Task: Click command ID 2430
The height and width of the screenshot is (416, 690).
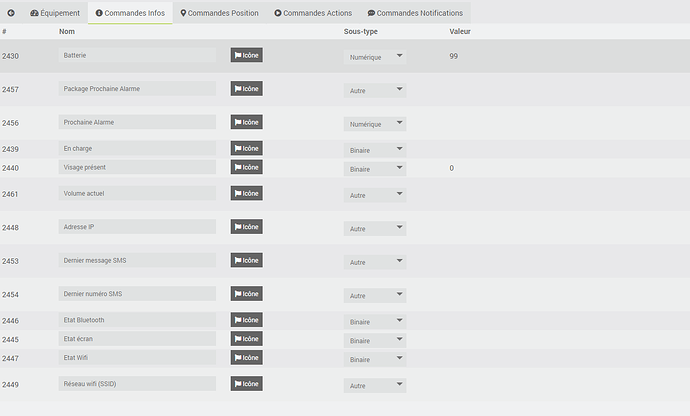Action: point(10,56)
